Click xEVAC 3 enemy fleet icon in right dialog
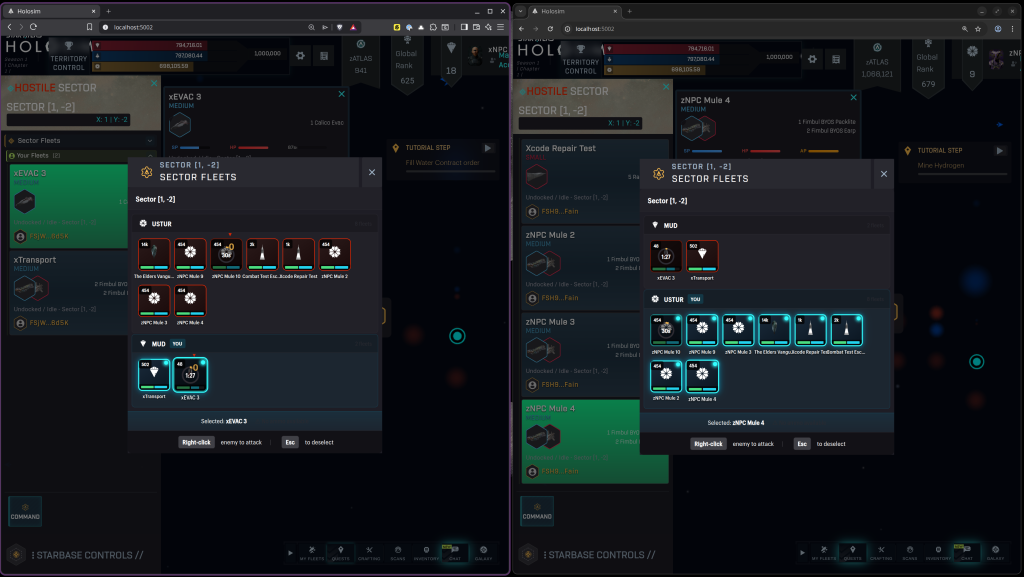Viewport: 1024px width, 577px height. [665, 256]
